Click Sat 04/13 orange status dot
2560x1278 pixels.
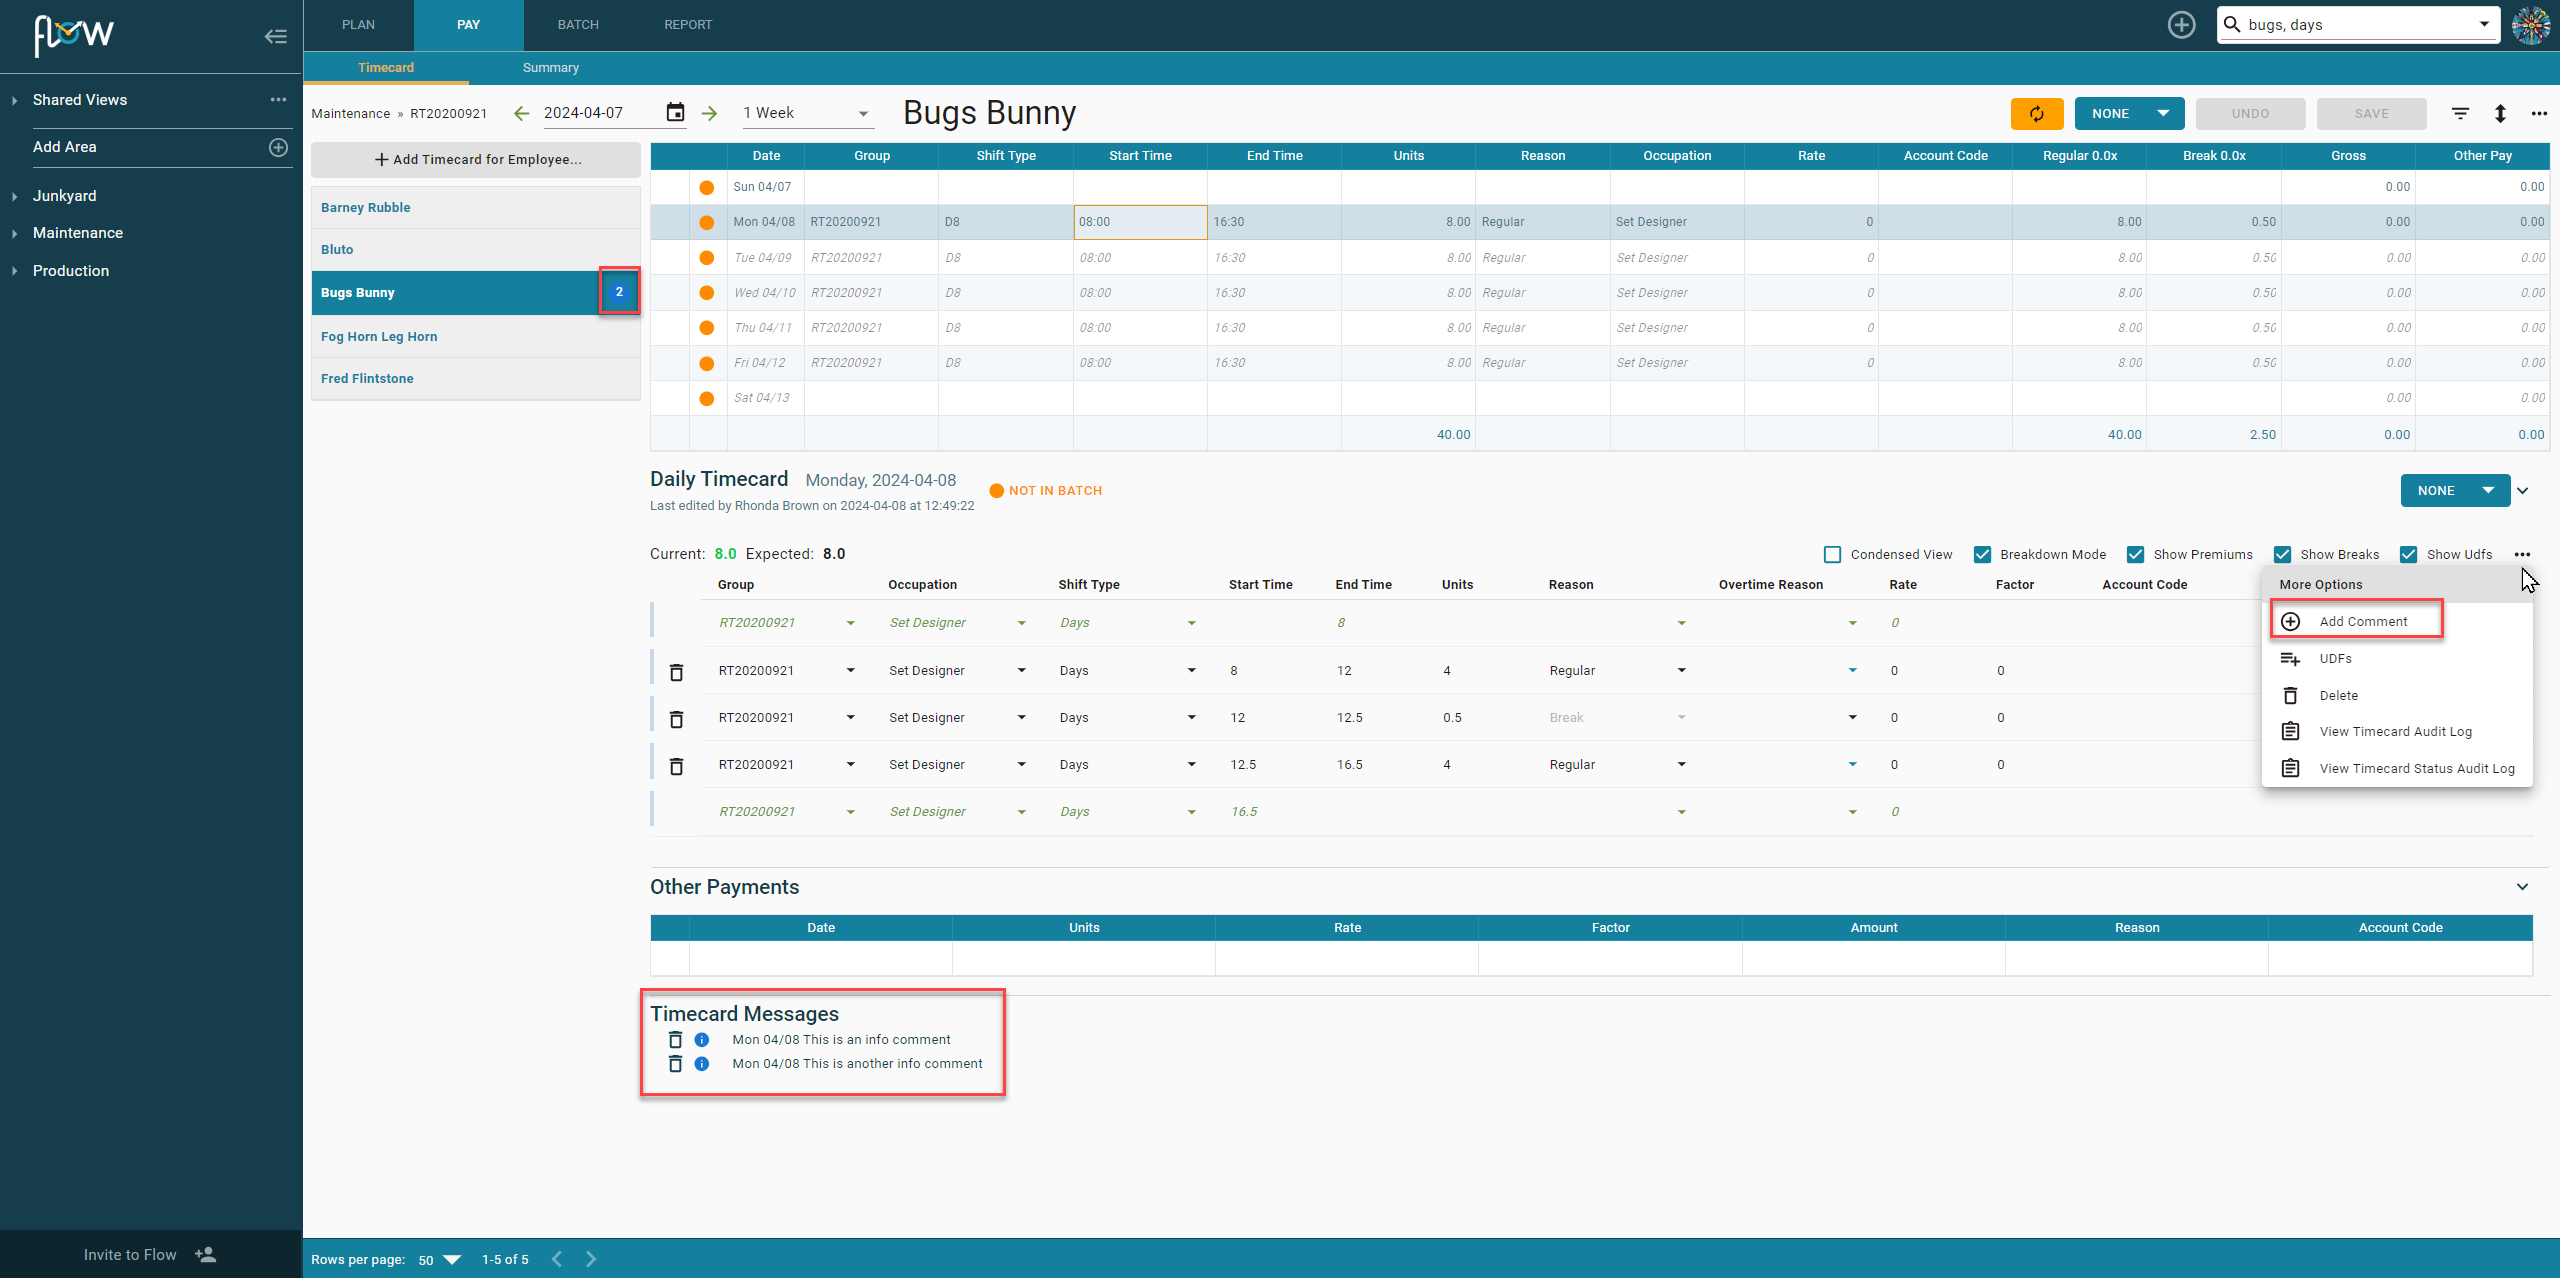707,398
